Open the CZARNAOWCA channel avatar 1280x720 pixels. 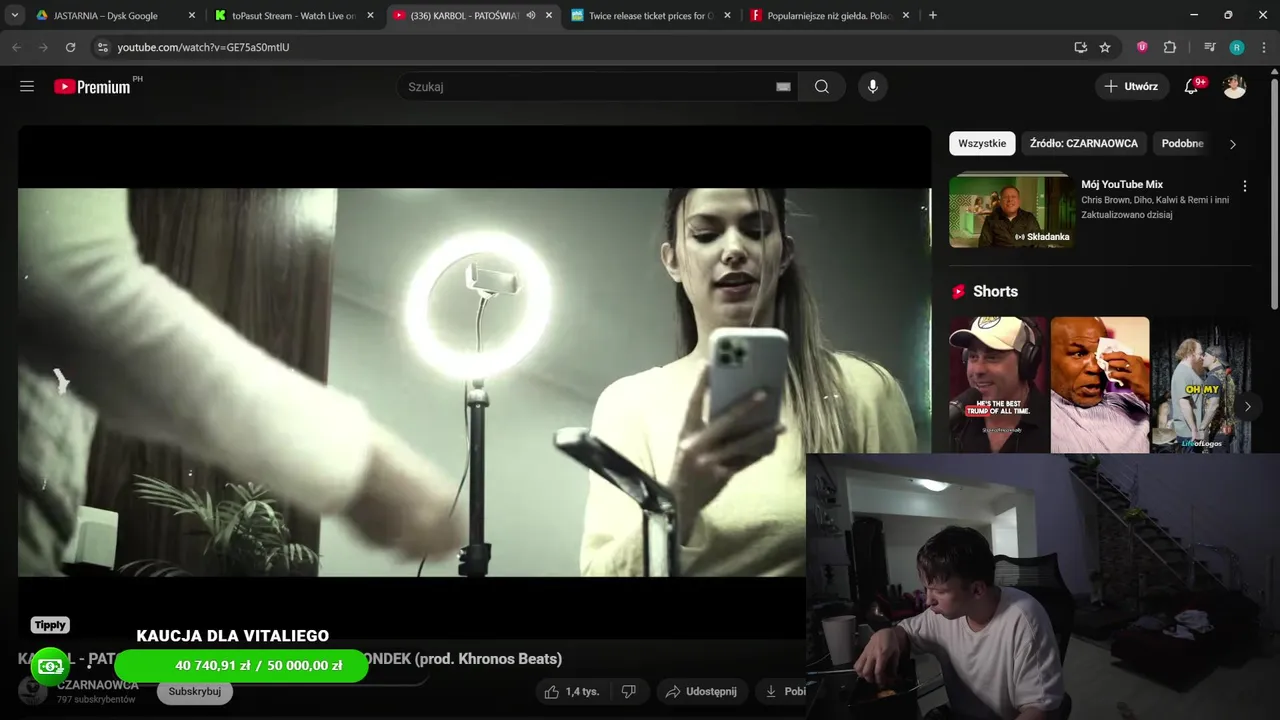(32, 690)
